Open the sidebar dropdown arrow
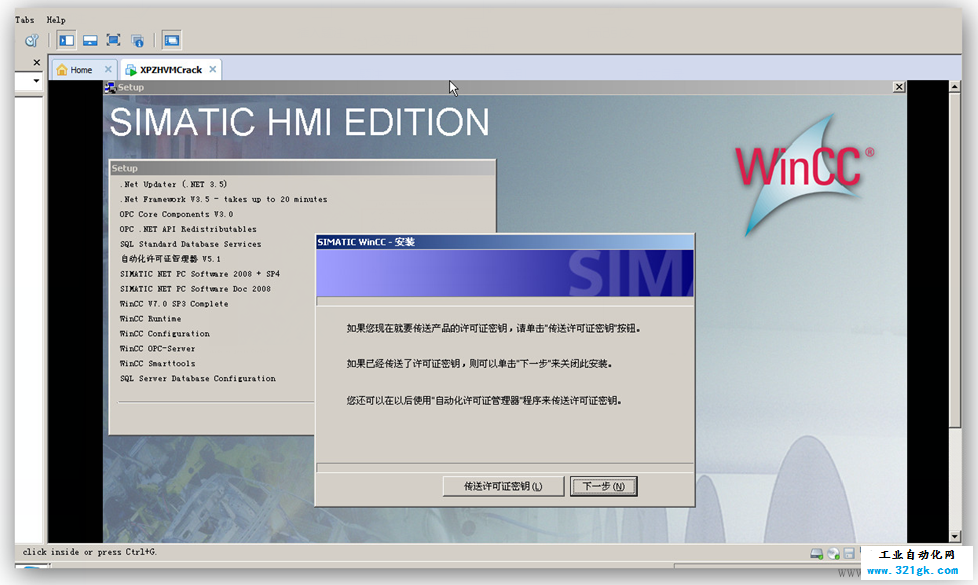Viewport: 978px width, 585px height. 36,81
